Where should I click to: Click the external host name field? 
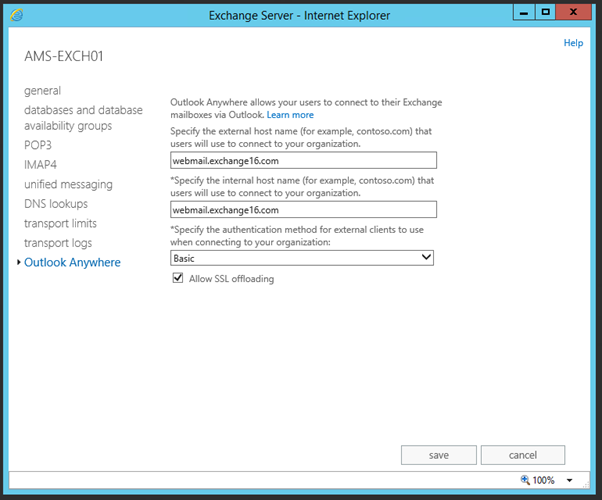click(303, 161)
